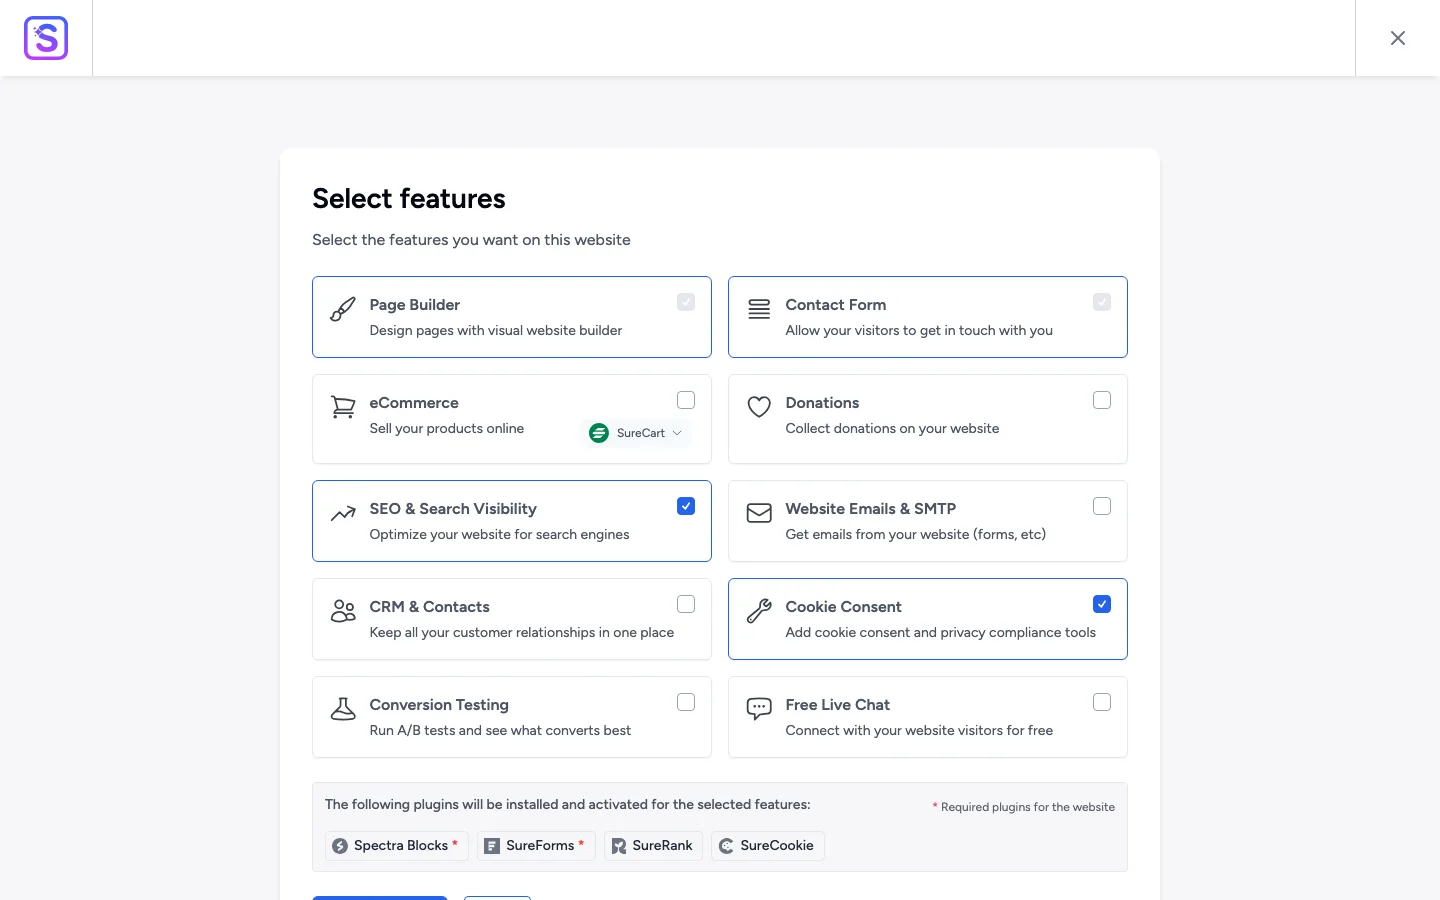Click the Donations title text
This screenshot has width=1440, height=900.
[x=822, y=403]
